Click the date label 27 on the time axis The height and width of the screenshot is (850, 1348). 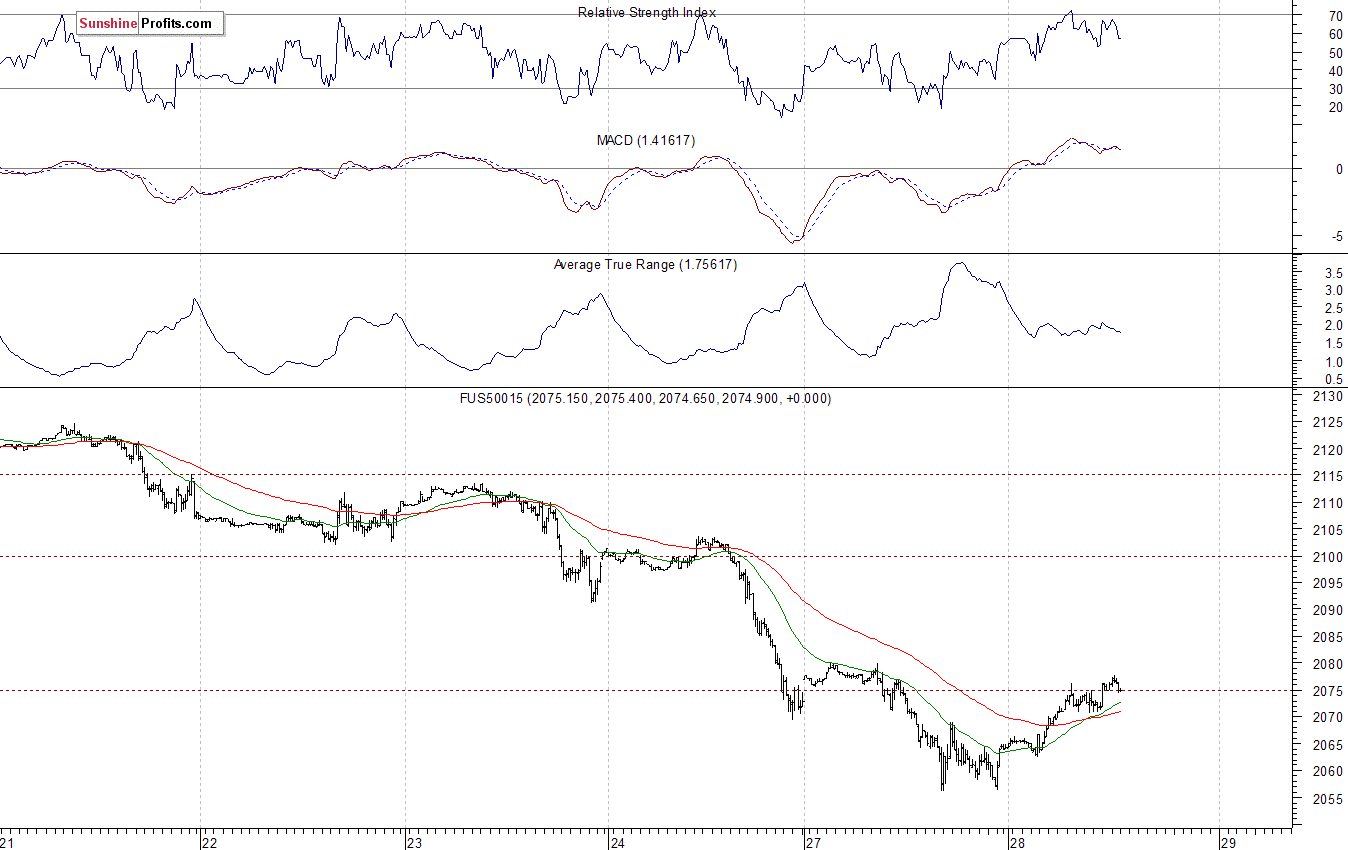pyautogui.click(x=814, y=842)
